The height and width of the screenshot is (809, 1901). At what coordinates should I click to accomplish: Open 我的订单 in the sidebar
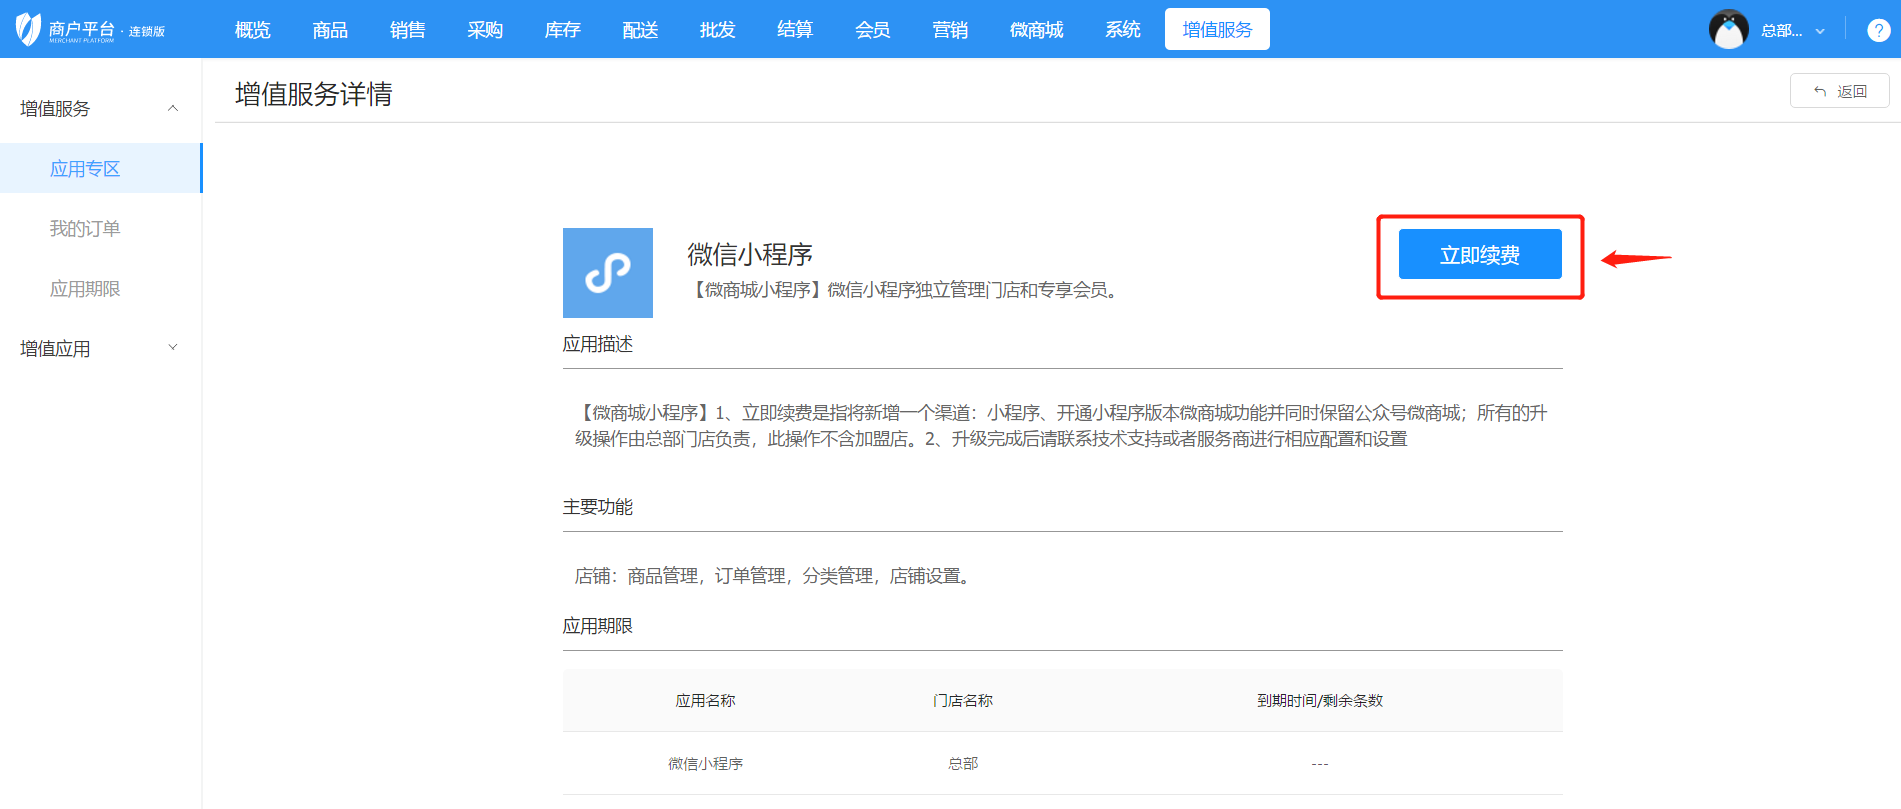(85, 229)
